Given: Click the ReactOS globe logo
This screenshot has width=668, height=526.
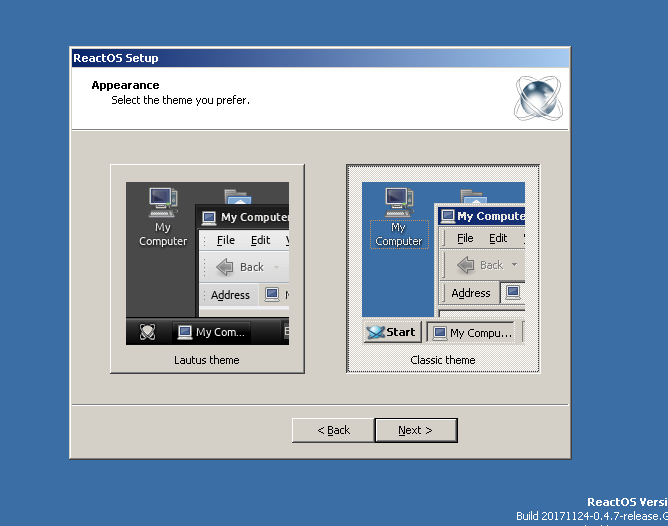Looking at the screenshot, I should (538, 98).
